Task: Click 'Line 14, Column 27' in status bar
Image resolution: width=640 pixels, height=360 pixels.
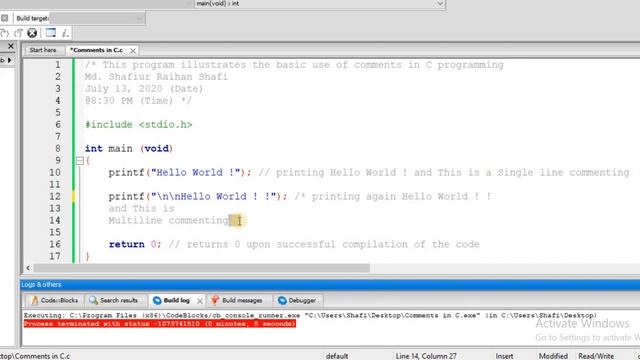Action: 426,356
